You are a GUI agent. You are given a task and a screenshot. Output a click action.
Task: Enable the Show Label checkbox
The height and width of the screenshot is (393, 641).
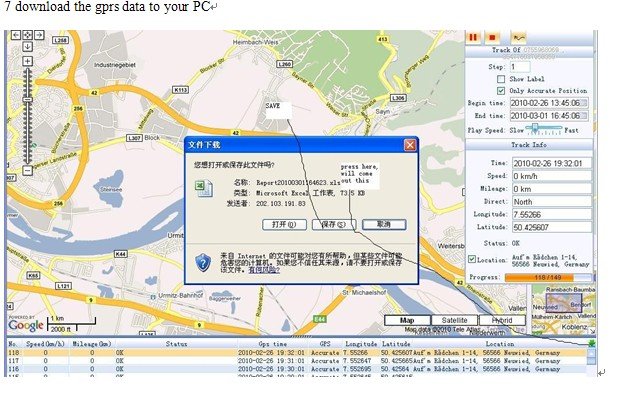[x=501, y=79]
